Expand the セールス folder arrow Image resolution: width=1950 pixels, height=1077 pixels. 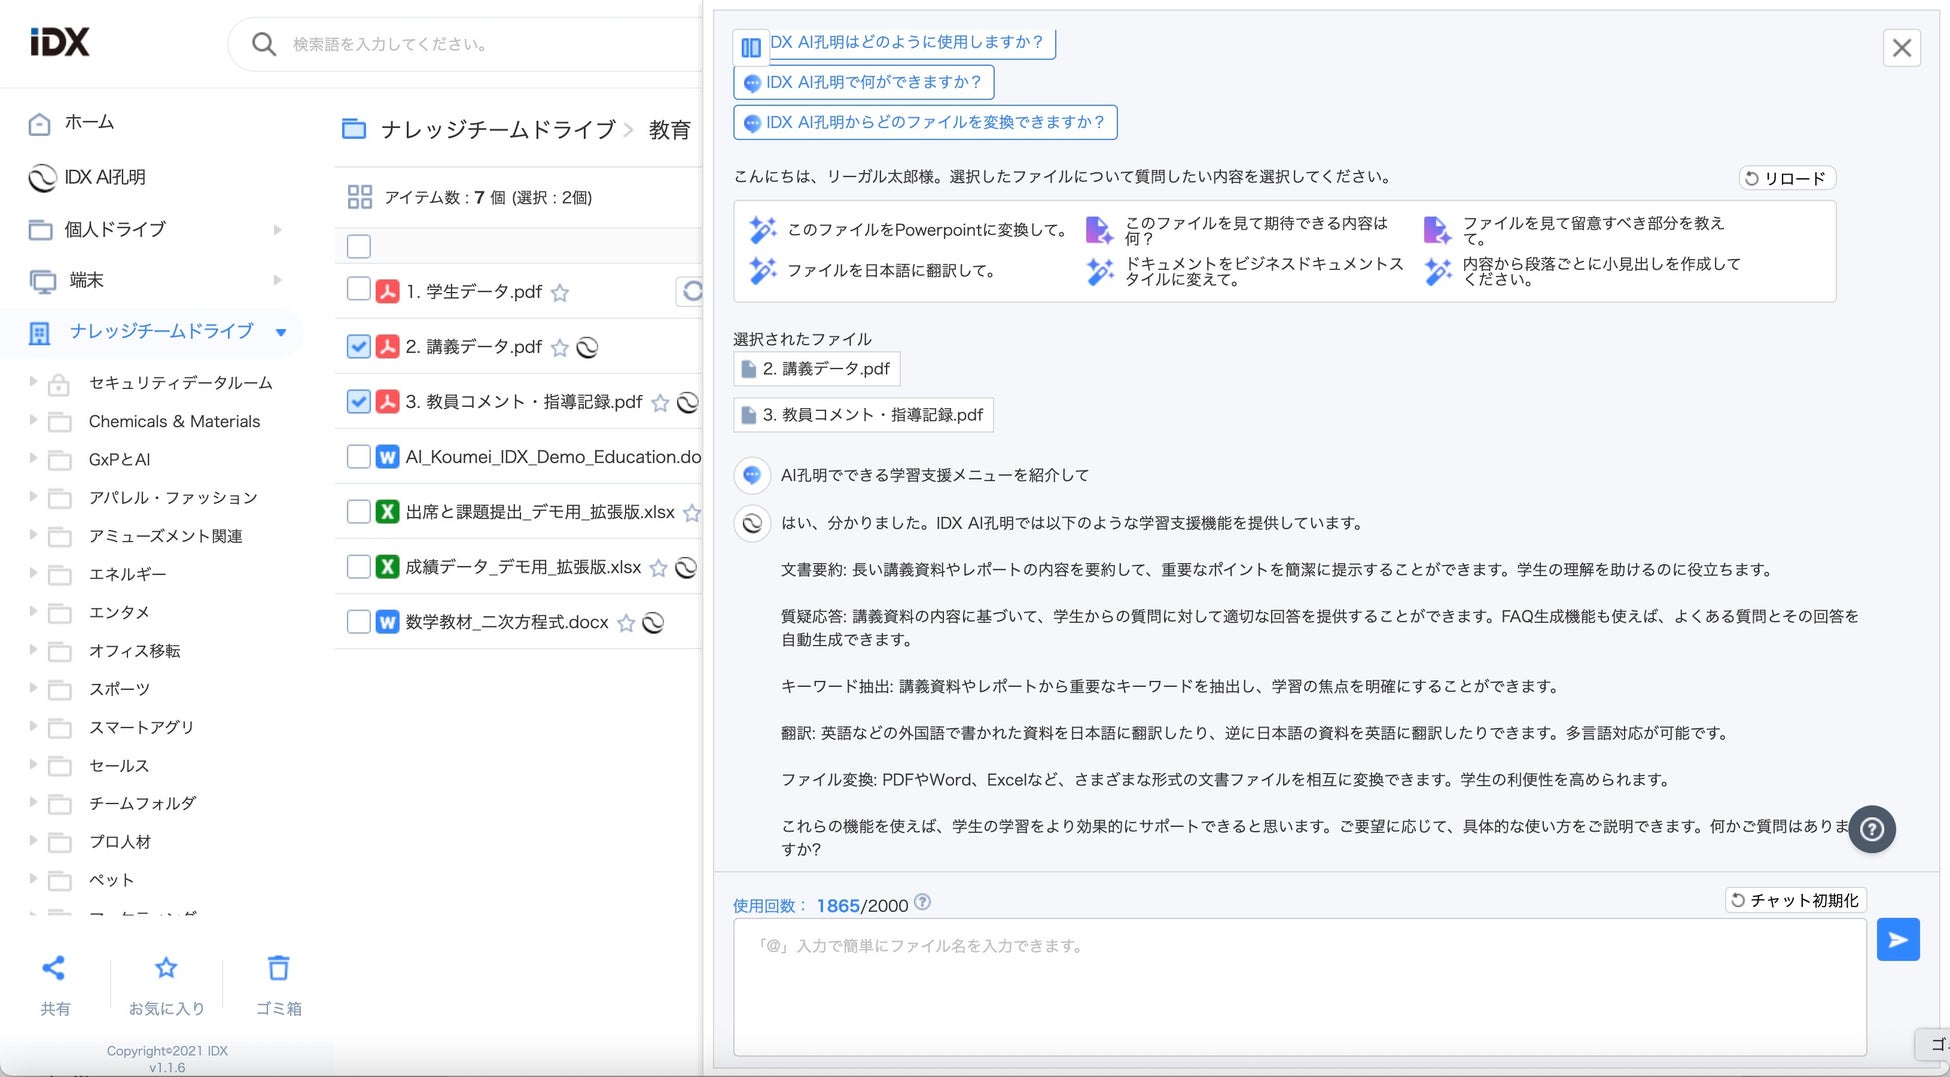(x=33, y=764)
